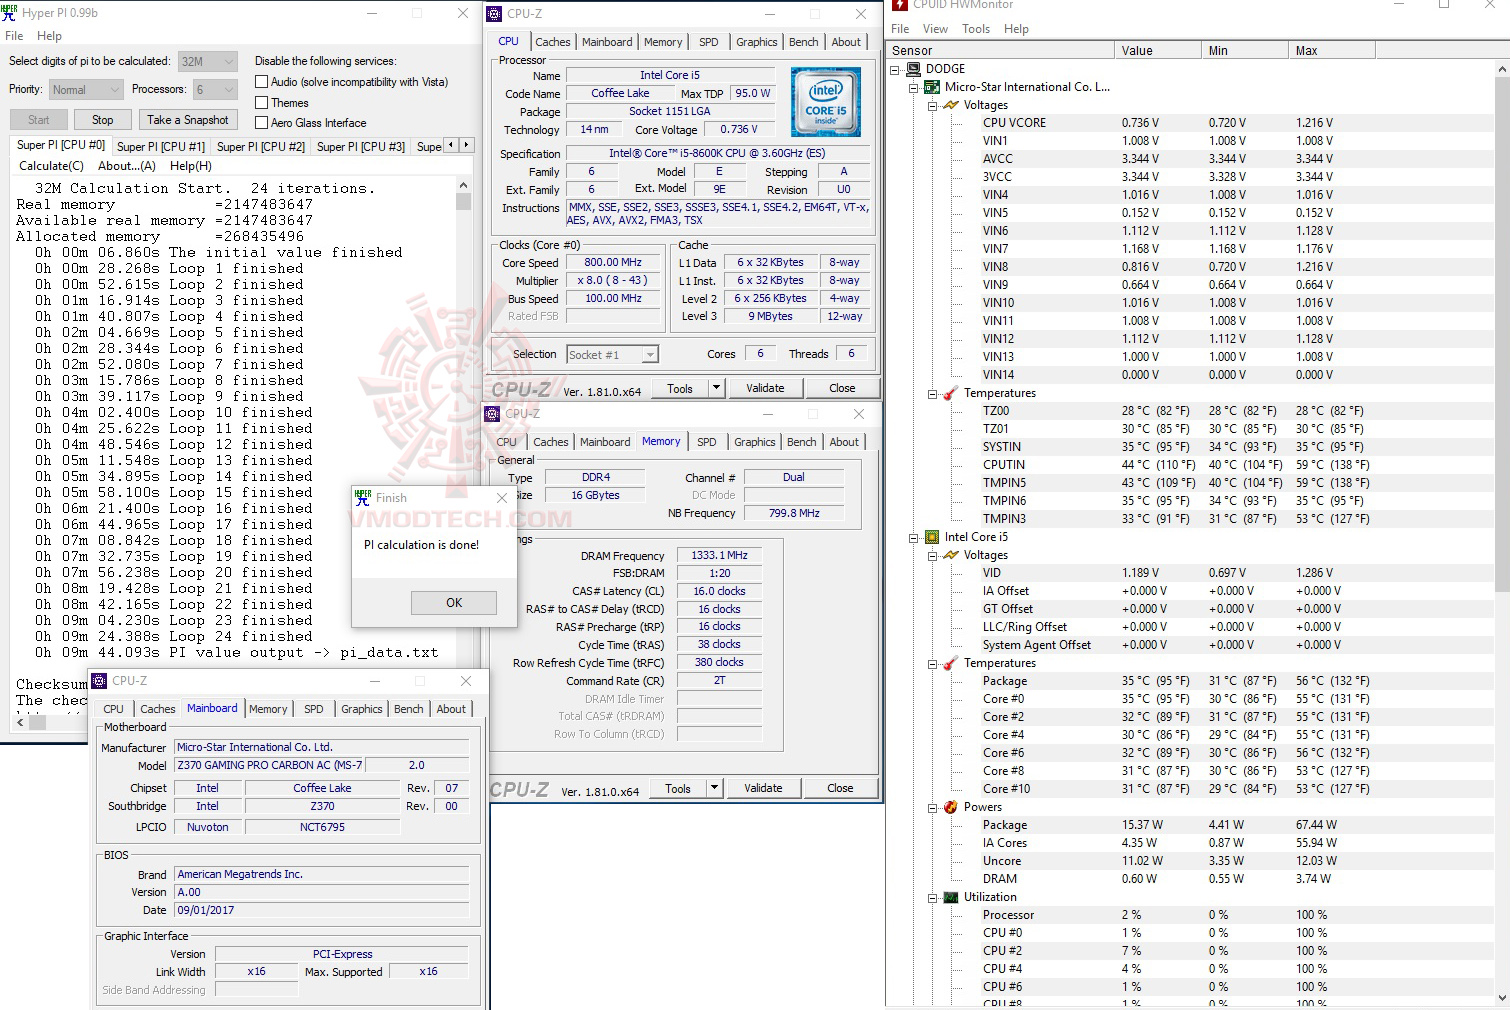
Task: Click HWMonitor scrollbar down arrow
Action: 1502,997
